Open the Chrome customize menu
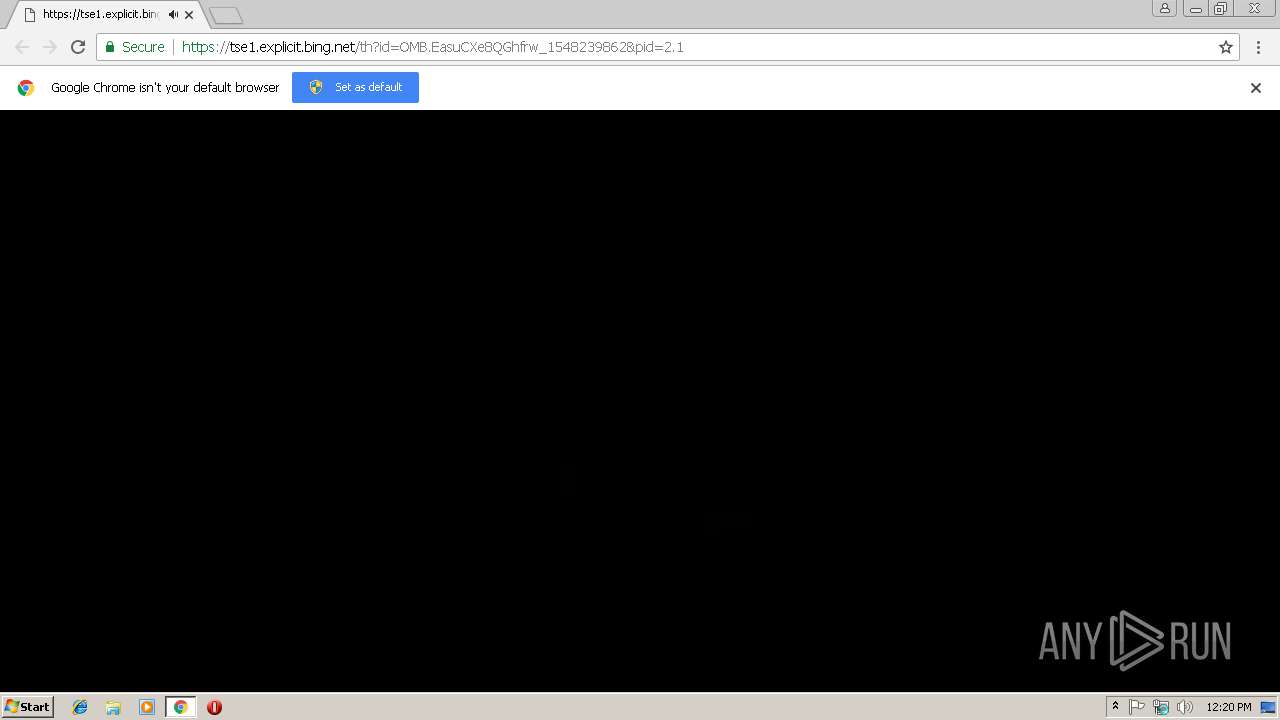The height and width of the screenshot is (720, 1280). click(1259, 47)
